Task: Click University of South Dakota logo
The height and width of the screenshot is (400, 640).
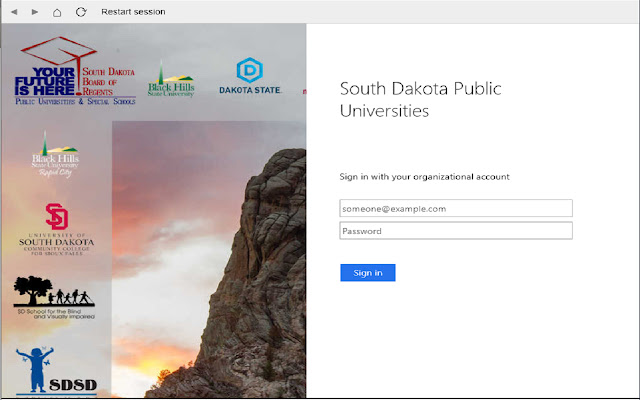Action: (x=56, y=229)
